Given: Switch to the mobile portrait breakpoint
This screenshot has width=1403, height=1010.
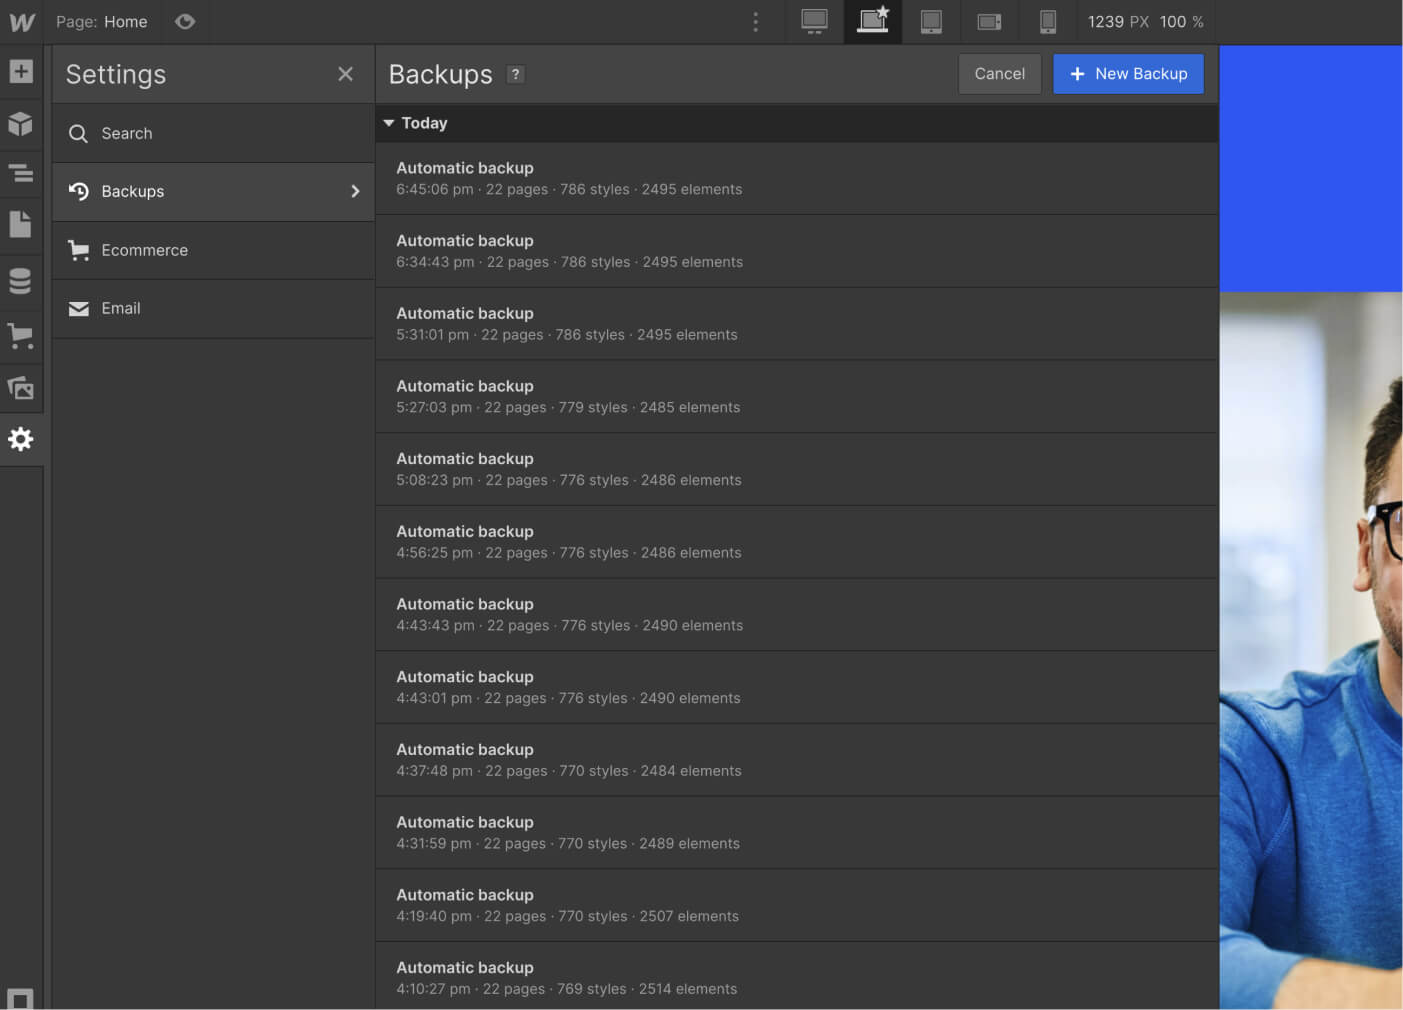Looking at the screenshot, I should (1047, 21).
